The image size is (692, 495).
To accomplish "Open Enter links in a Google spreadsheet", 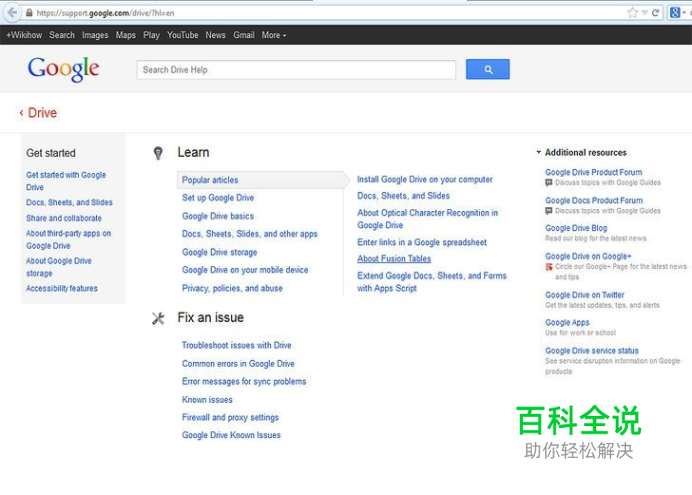I will [421, 242].
